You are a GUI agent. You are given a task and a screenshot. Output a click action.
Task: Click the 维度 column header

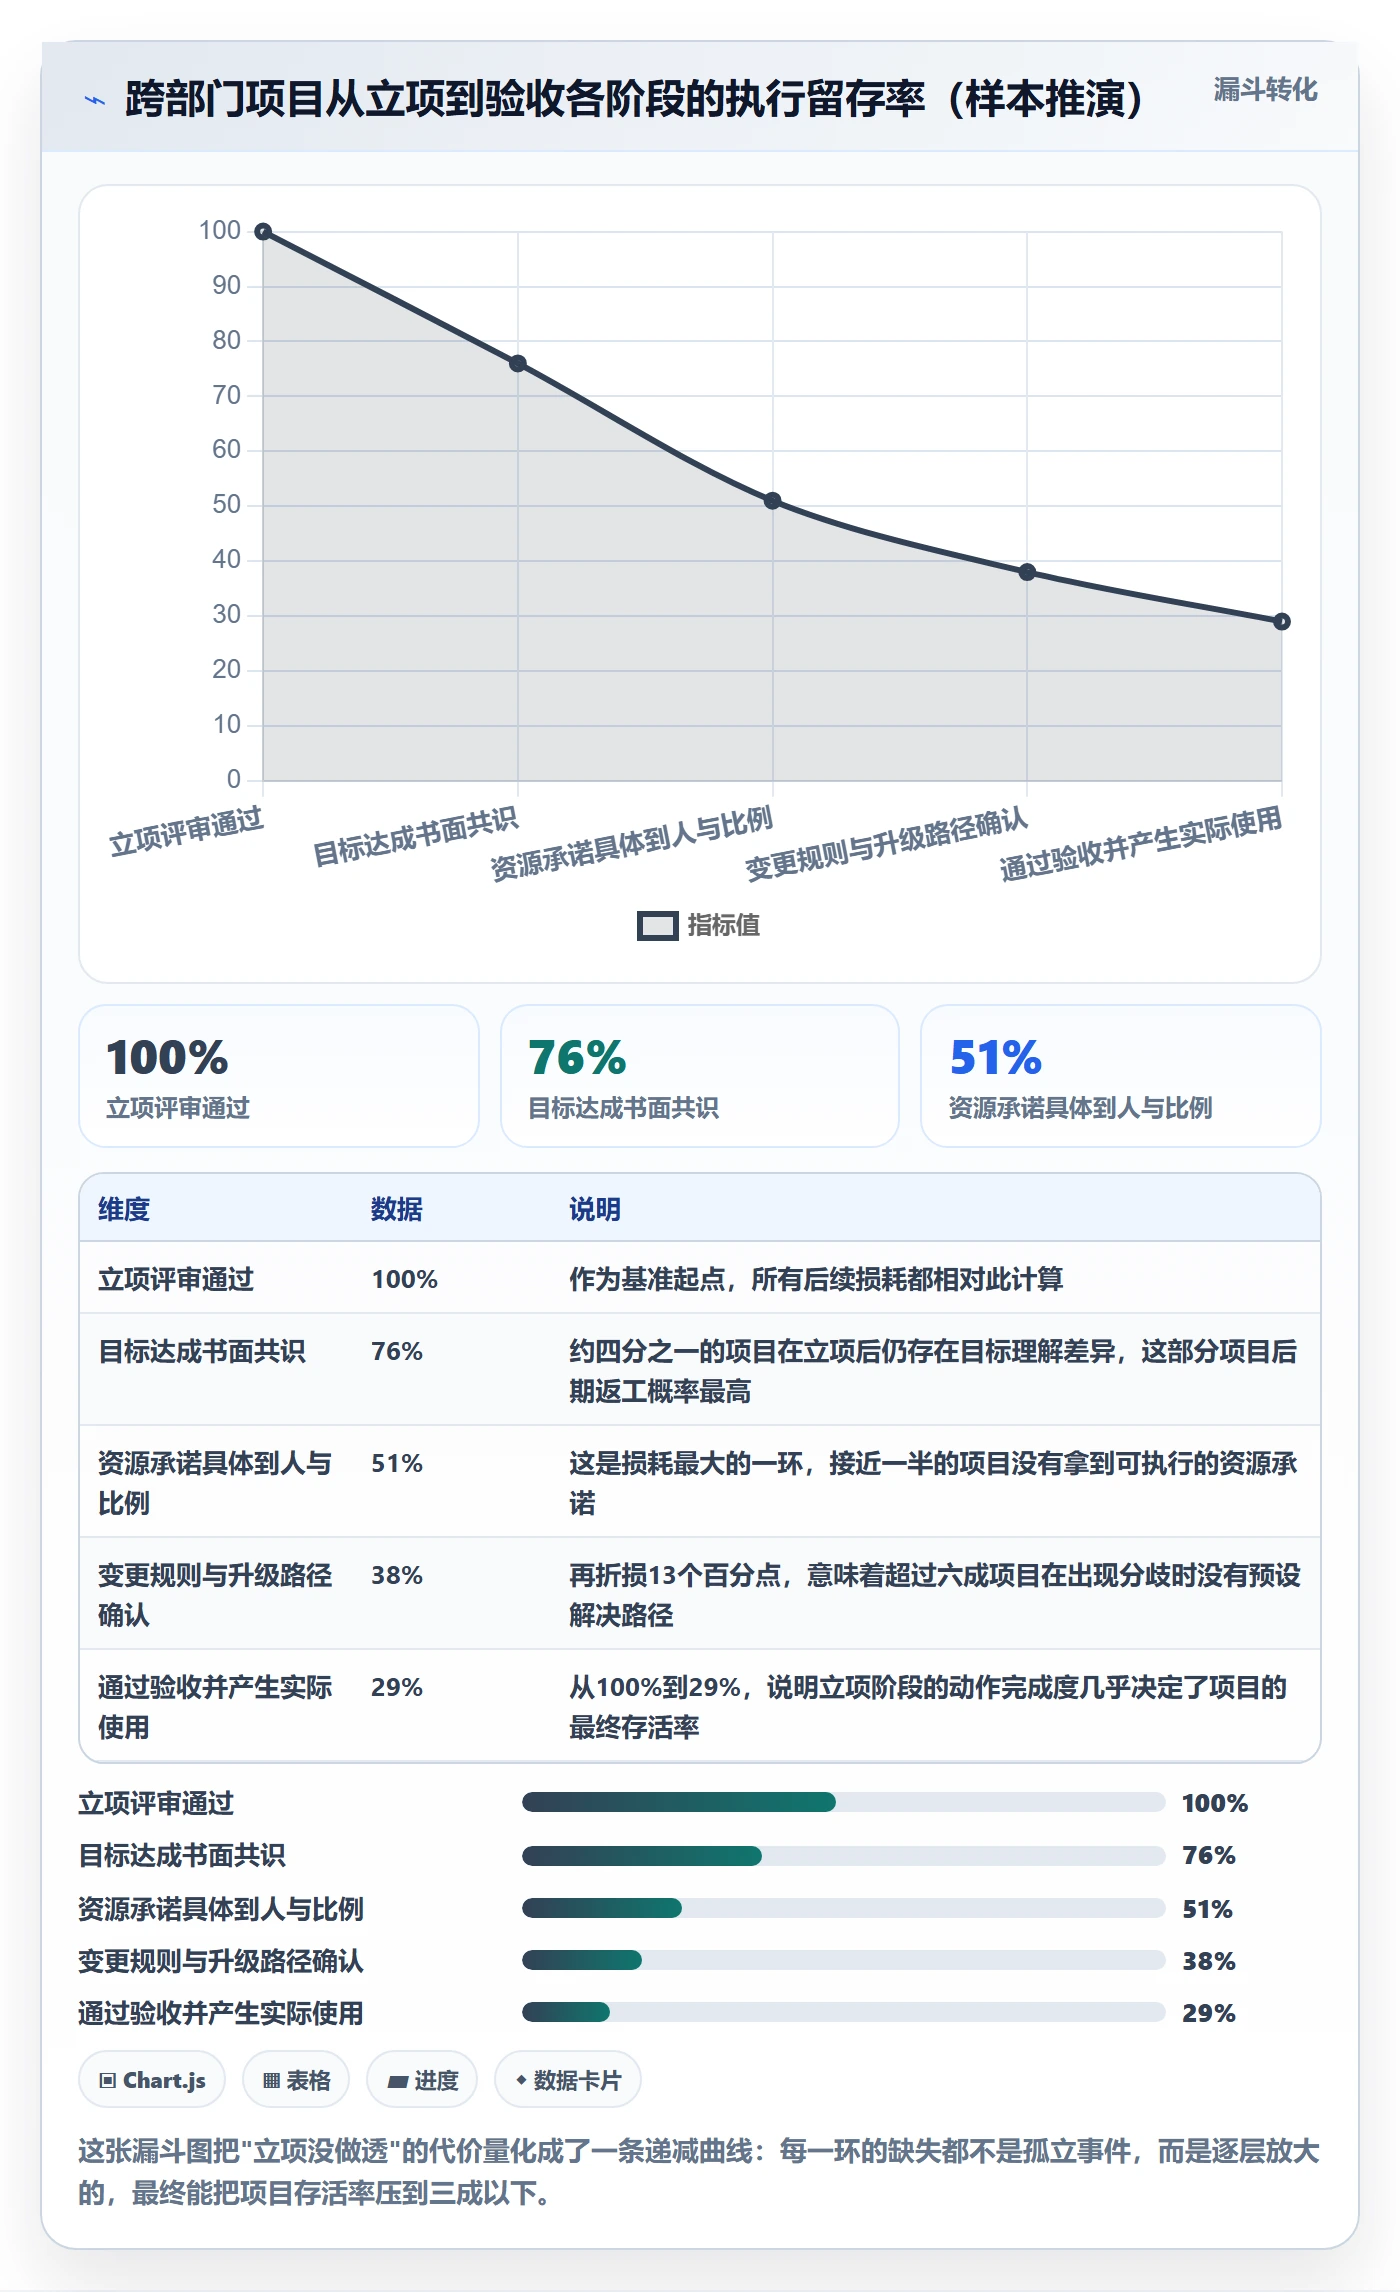pos(124,1209)
